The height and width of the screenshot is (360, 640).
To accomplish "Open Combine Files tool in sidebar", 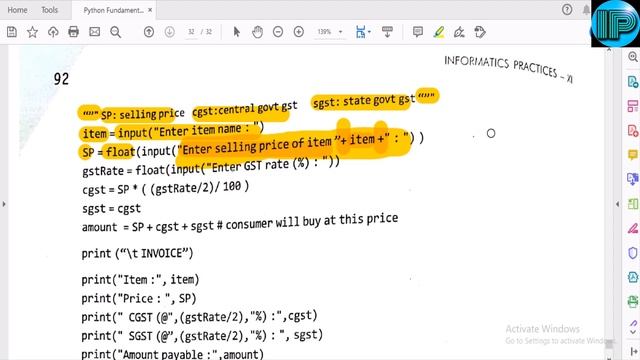I will click(x=633, y=179).
